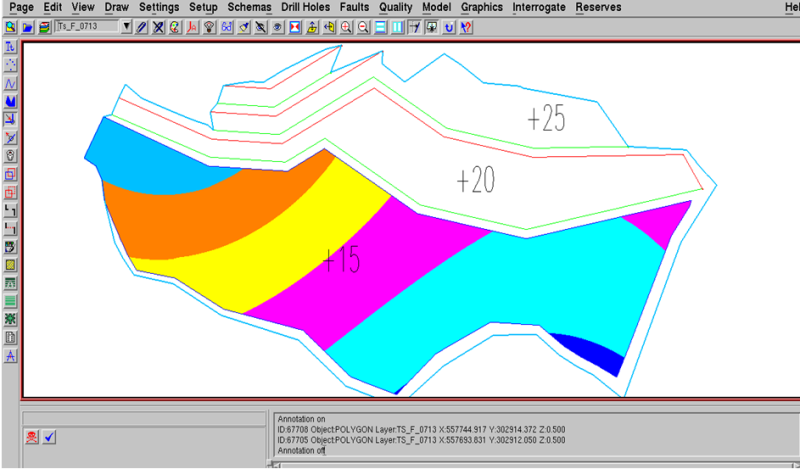Click the green star burst sidebar icon
Screen dimensions: 800x469
(10, 319)
